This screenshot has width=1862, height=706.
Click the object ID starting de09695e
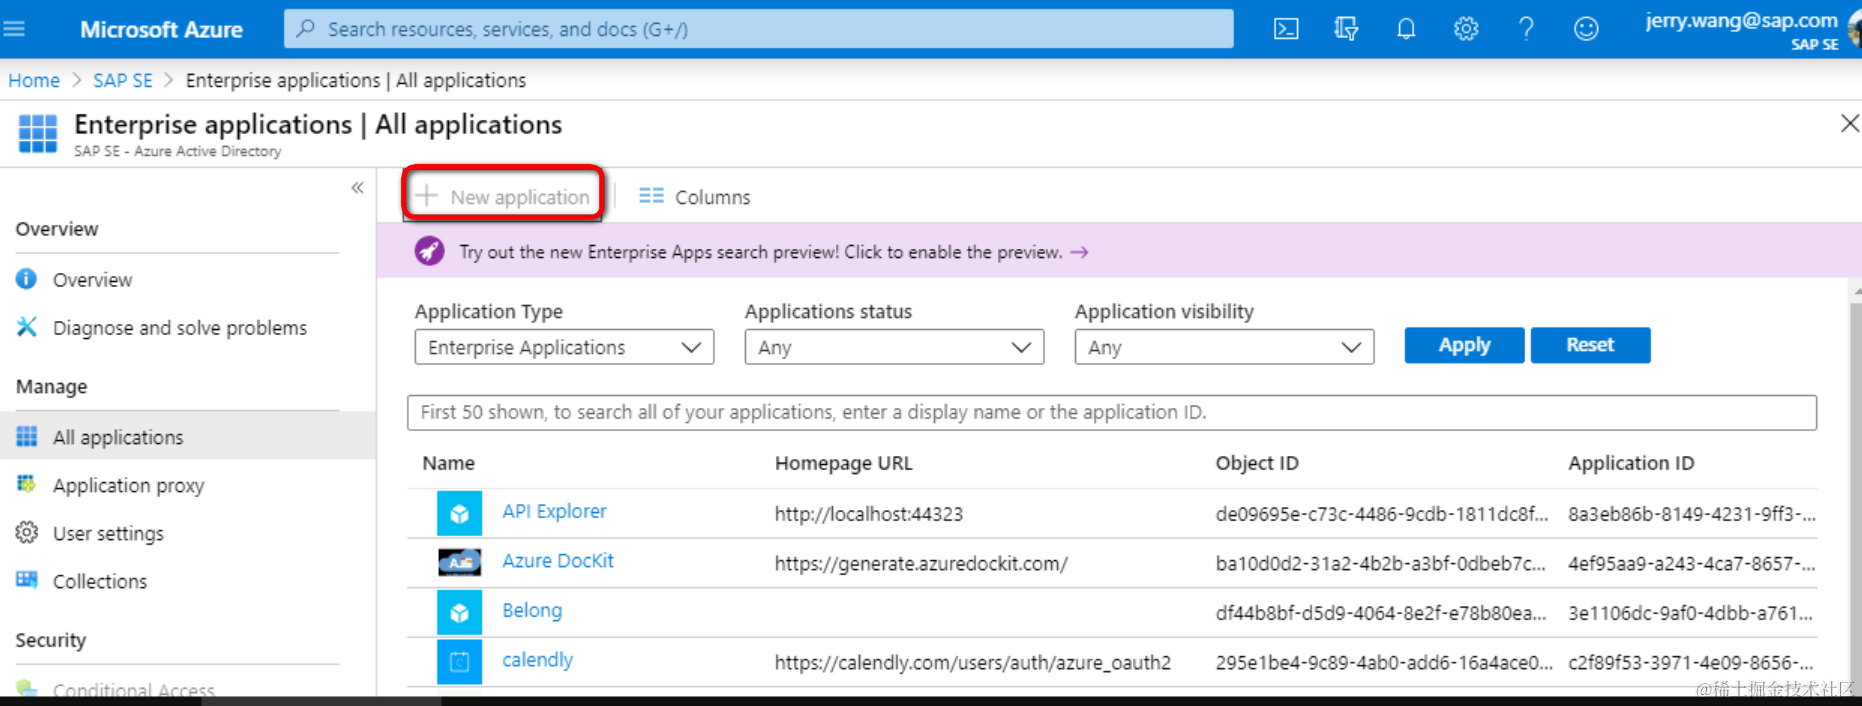[x=1382, y=514]
